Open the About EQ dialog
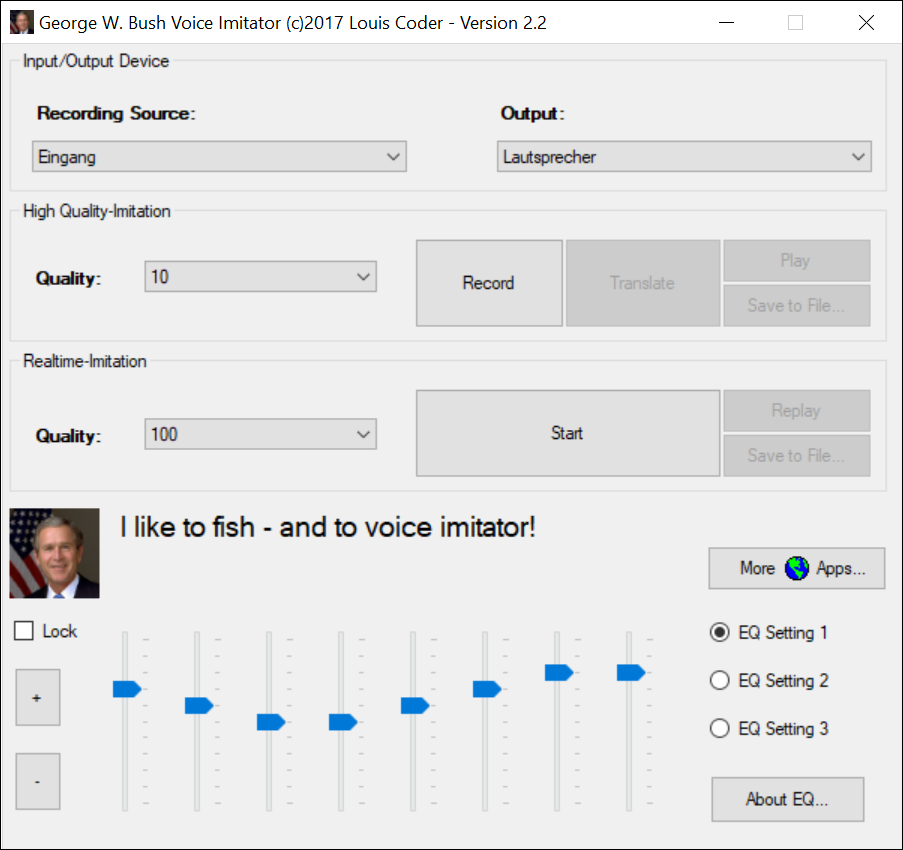 click(x=787, y=799)
